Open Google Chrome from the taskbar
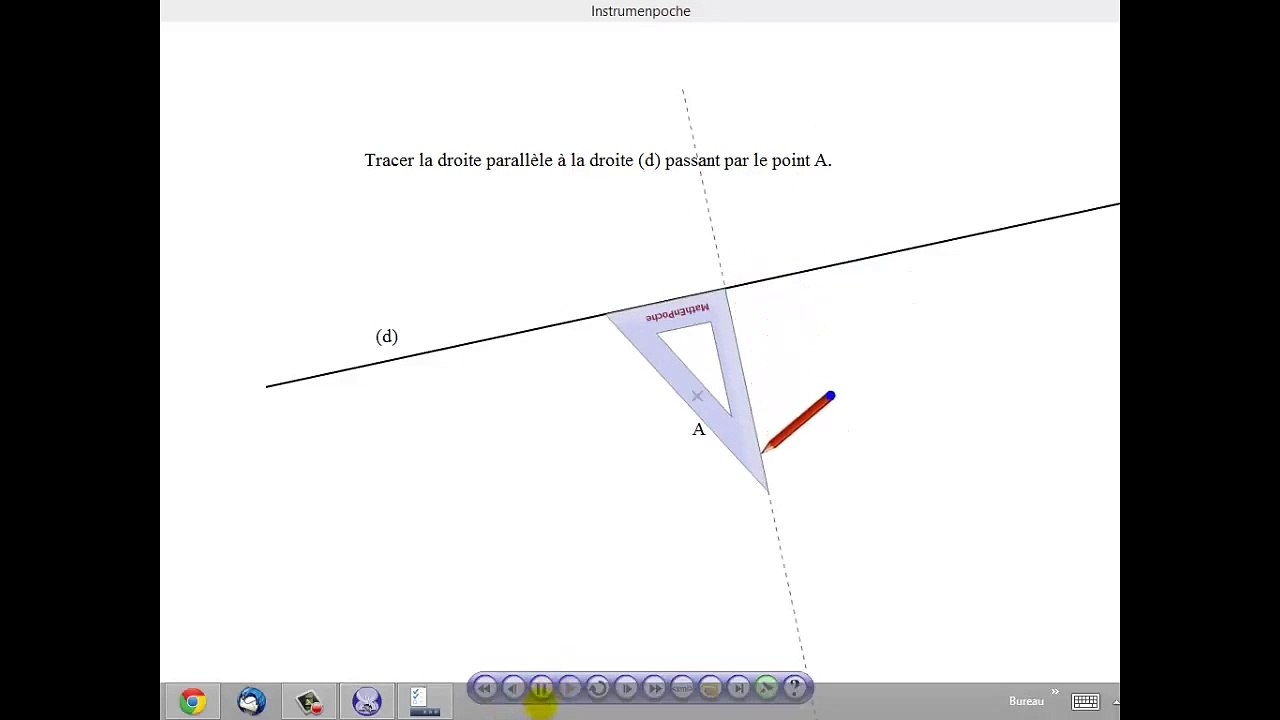The width and height of the screenshot is (1280, 720). pos(193,701)
